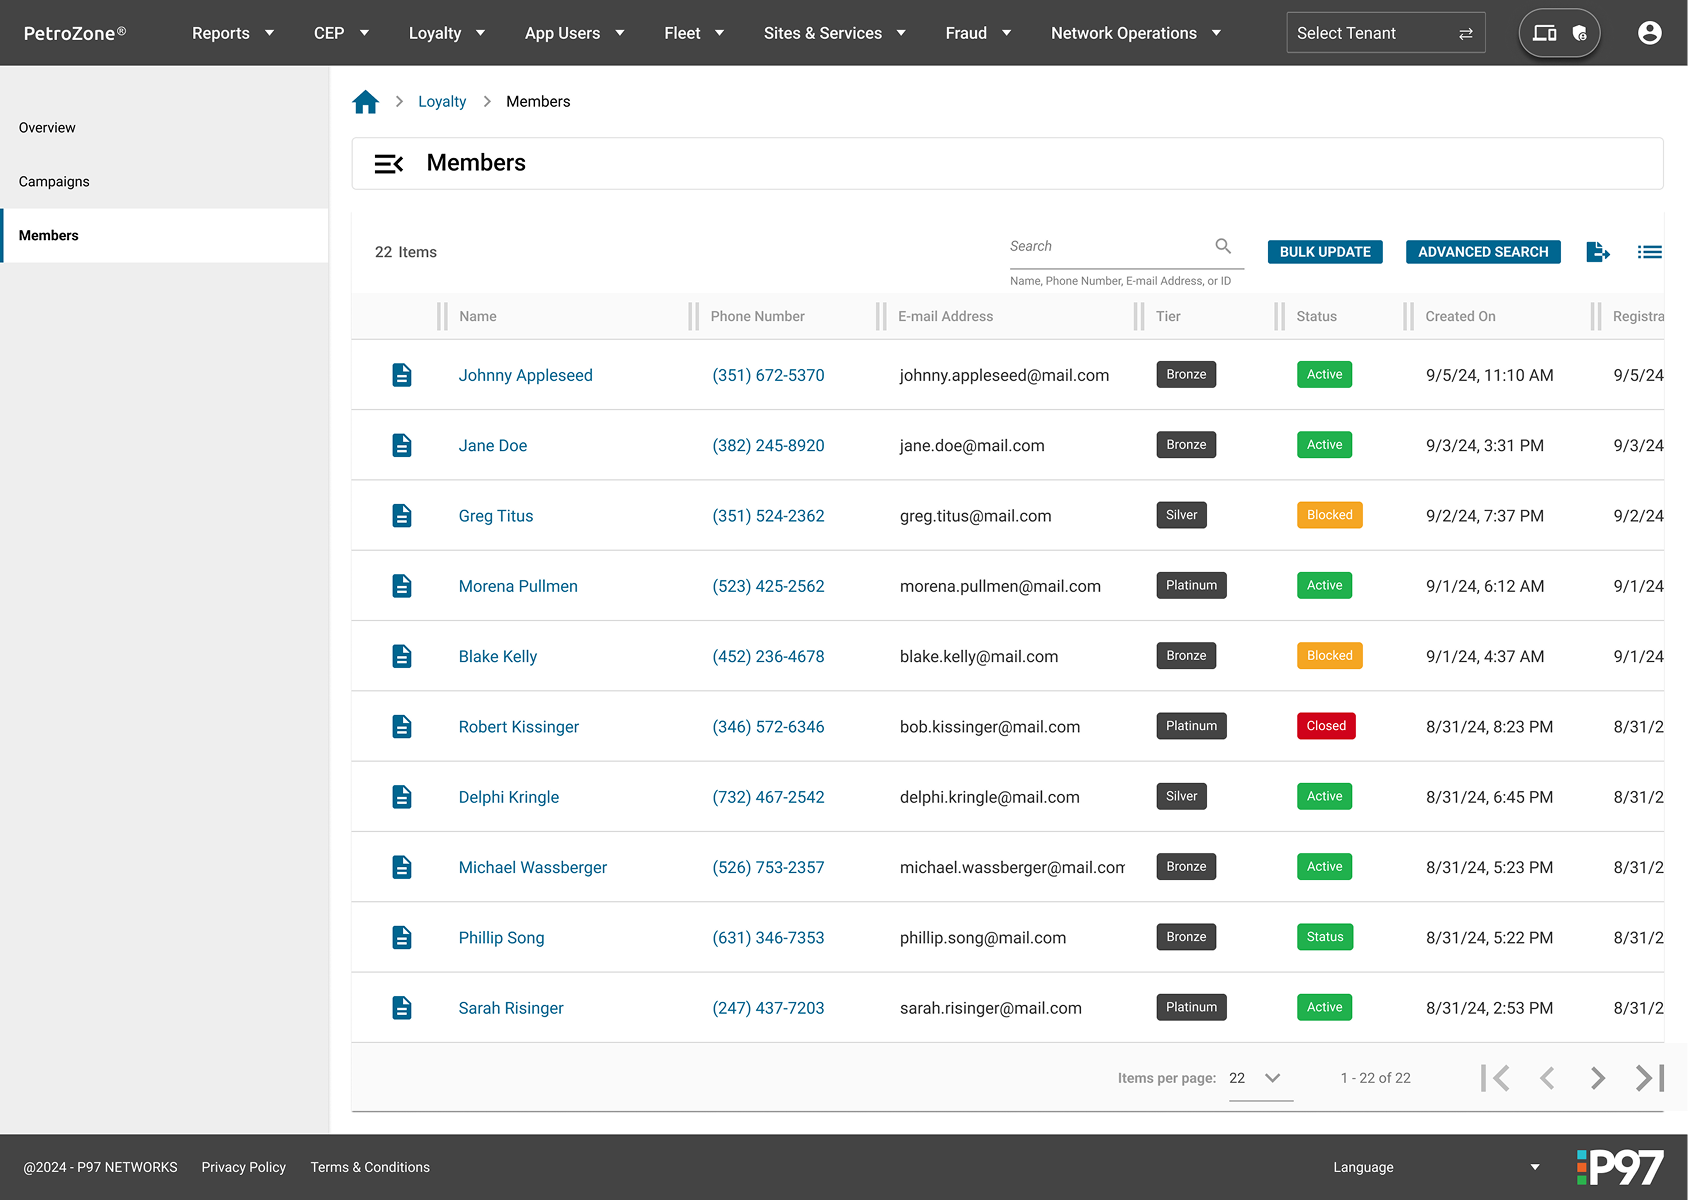
Task: Click the home breadcrumb icon
Action: pos(365,102)
